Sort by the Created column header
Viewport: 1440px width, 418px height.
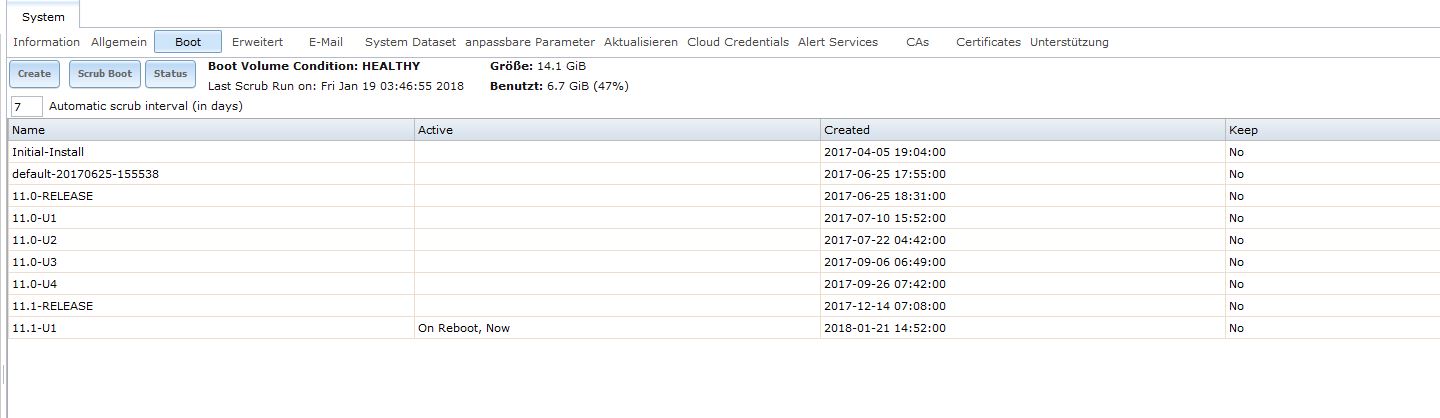[1020, 130]
